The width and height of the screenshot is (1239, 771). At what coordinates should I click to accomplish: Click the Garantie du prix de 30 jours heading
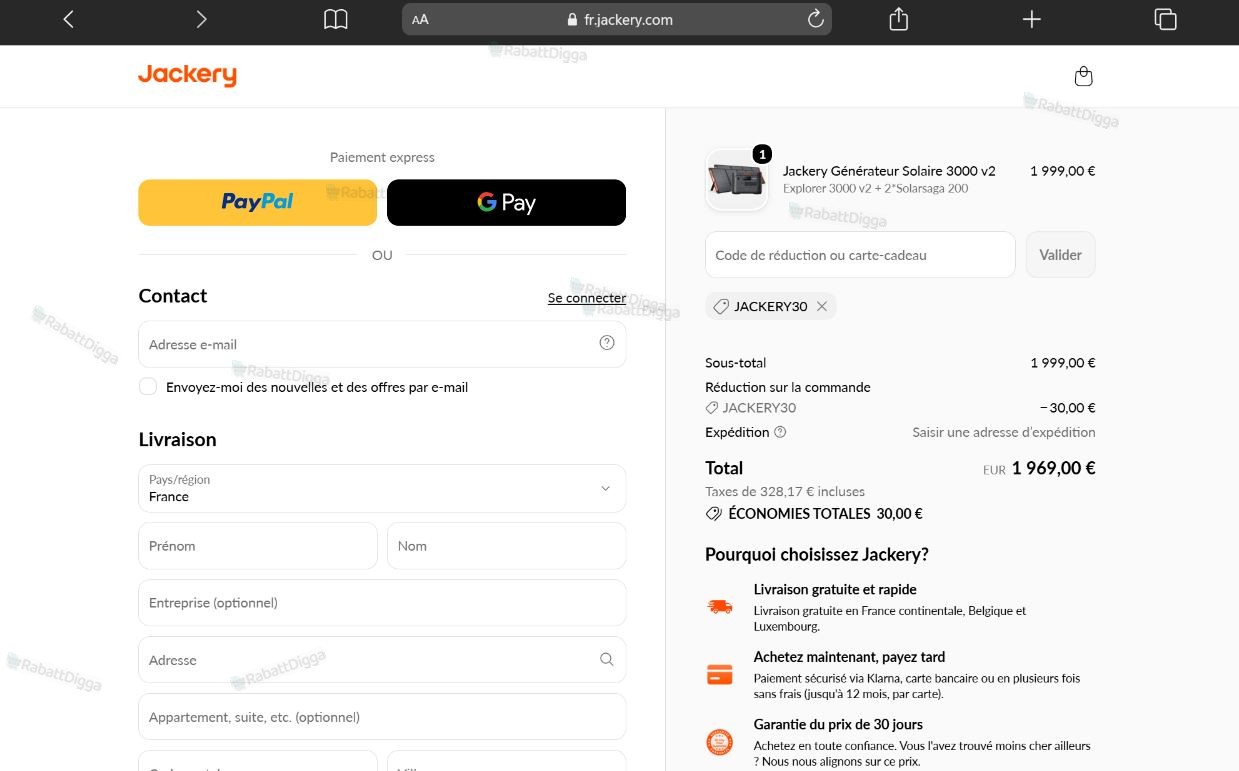pos(838,724)
